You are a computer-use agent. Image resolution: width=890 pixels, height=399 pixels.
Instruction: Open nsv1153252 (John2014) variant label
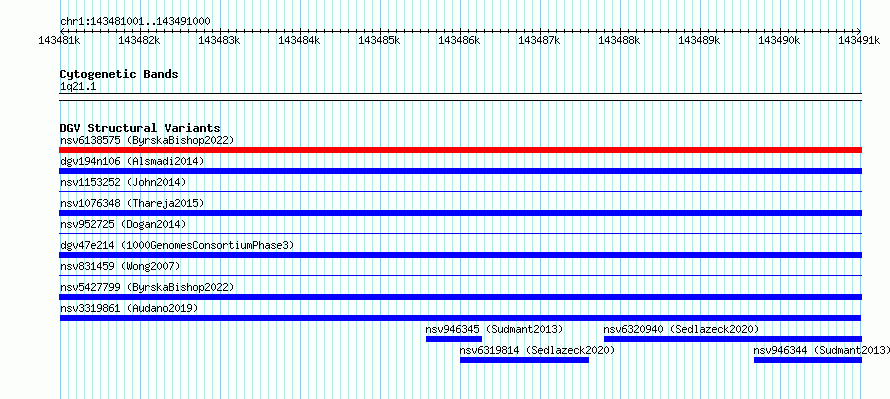pyautogui.click(x=123, y=182)
